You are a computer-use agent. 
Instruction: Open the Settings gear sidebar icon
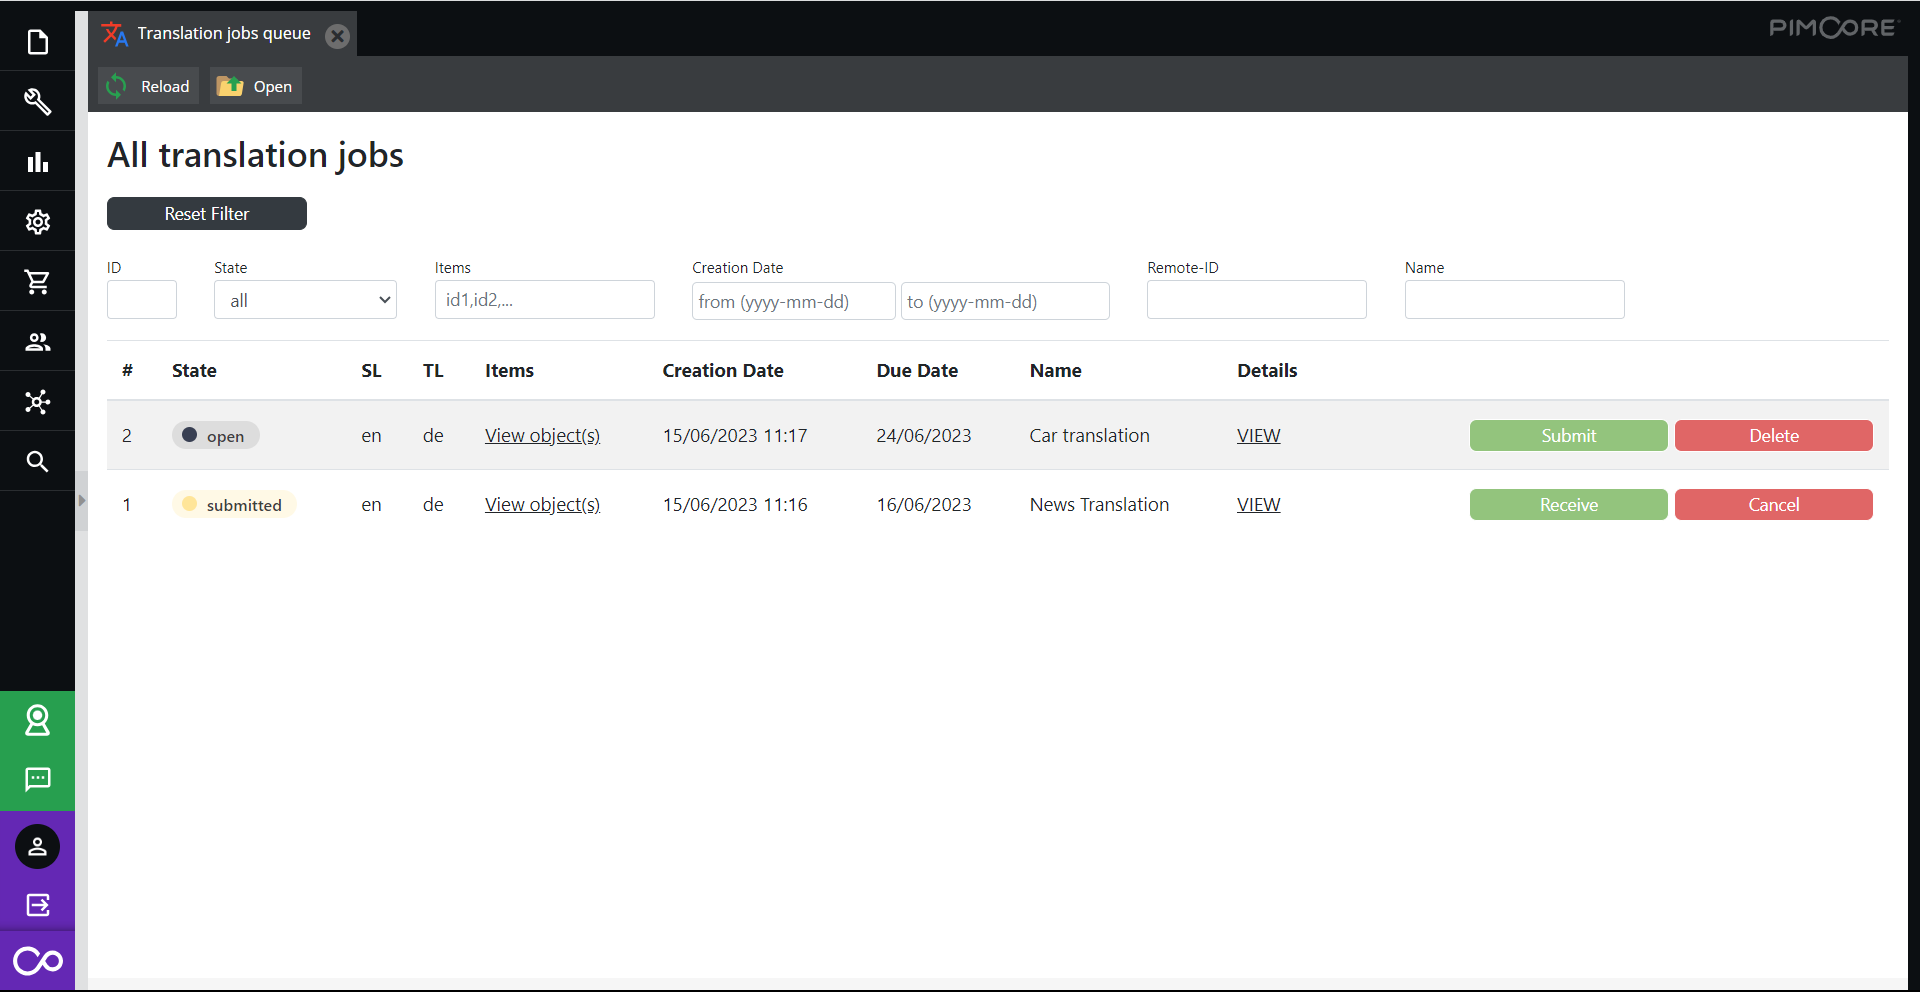[37, 222]
